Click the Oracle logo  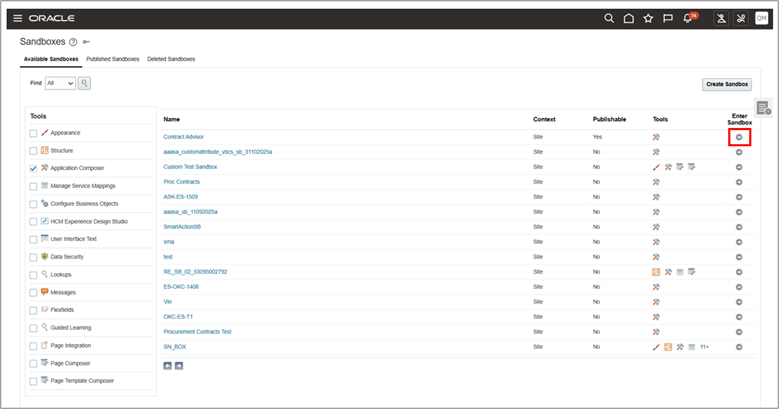click(x=52, y=18)
